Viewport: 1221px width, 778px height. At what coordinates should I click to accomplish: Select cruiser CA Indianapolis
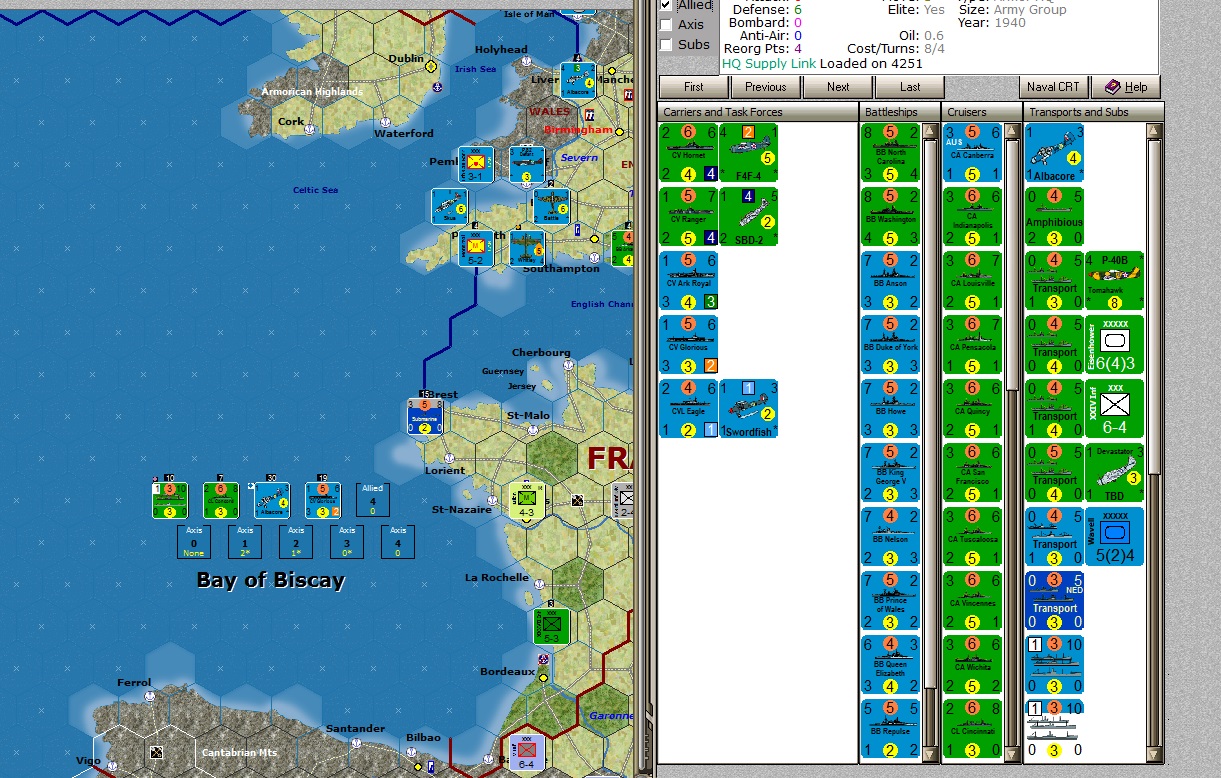(x=972, y=217)
